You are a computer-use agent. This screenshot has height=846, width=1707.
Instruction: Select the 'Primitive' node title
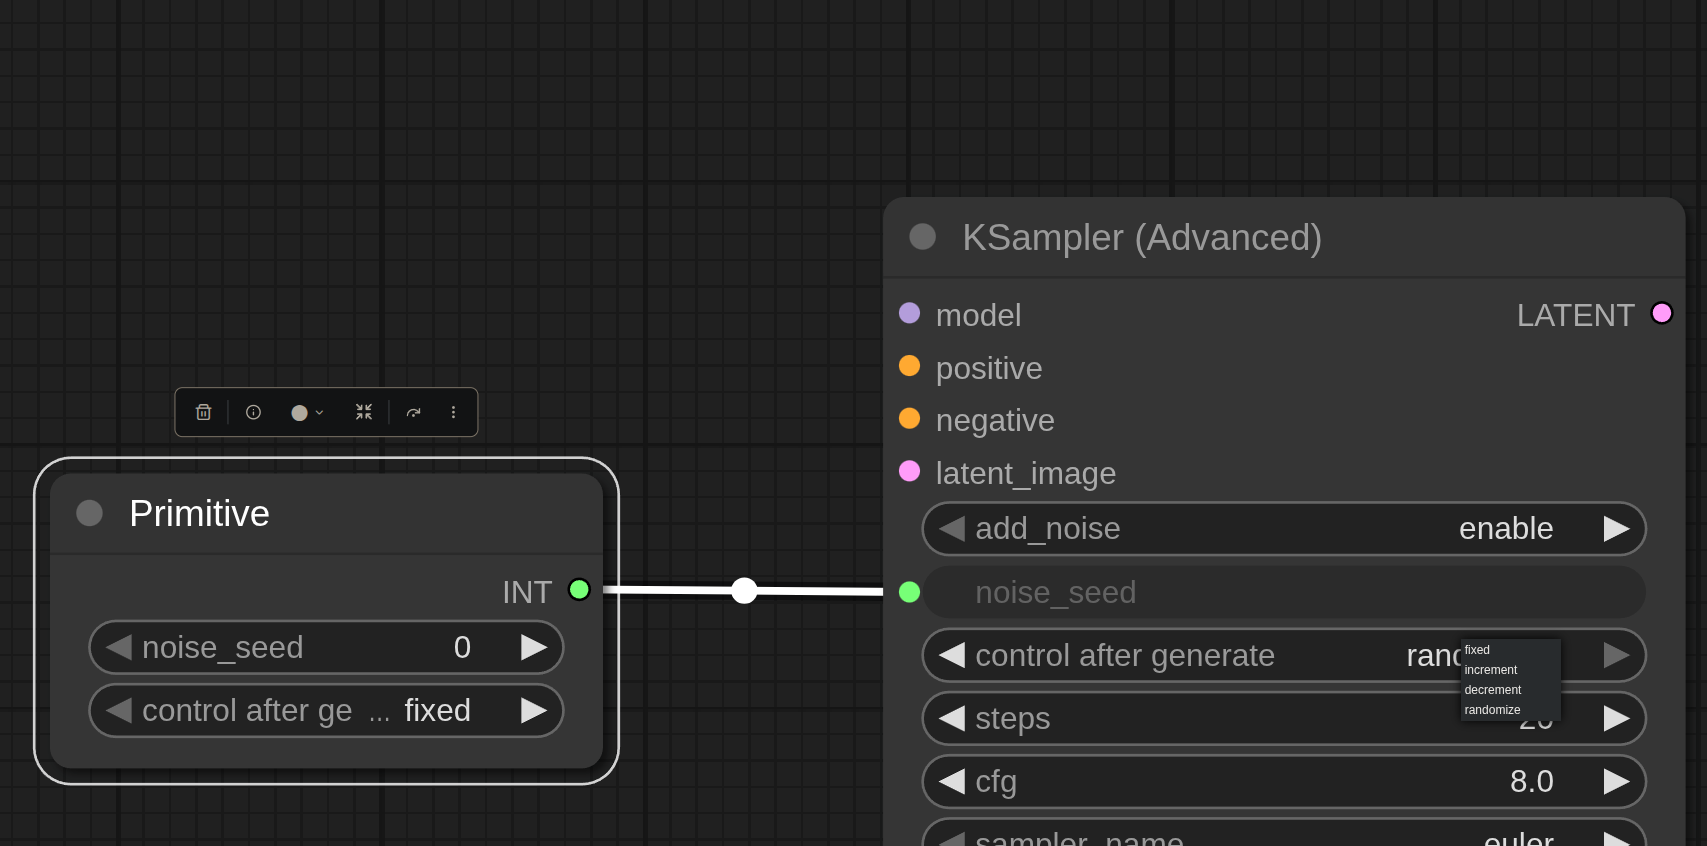[200, 513]
